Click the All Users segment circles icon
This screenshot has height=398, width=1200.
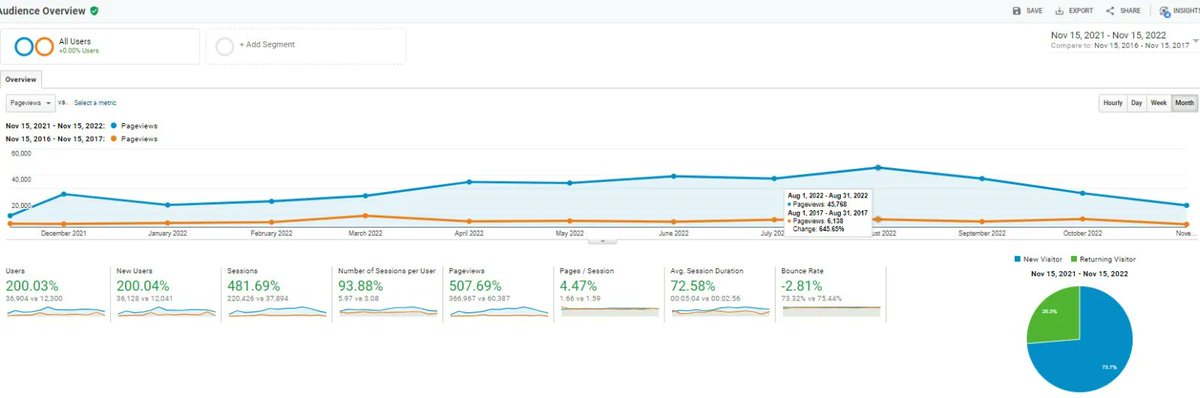[33, 46]
